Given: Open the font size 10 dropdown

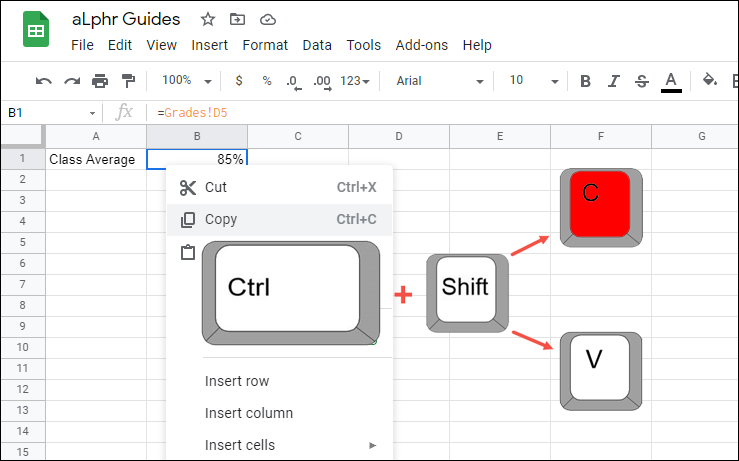Looking at the screenshot, I should [531, 81].
